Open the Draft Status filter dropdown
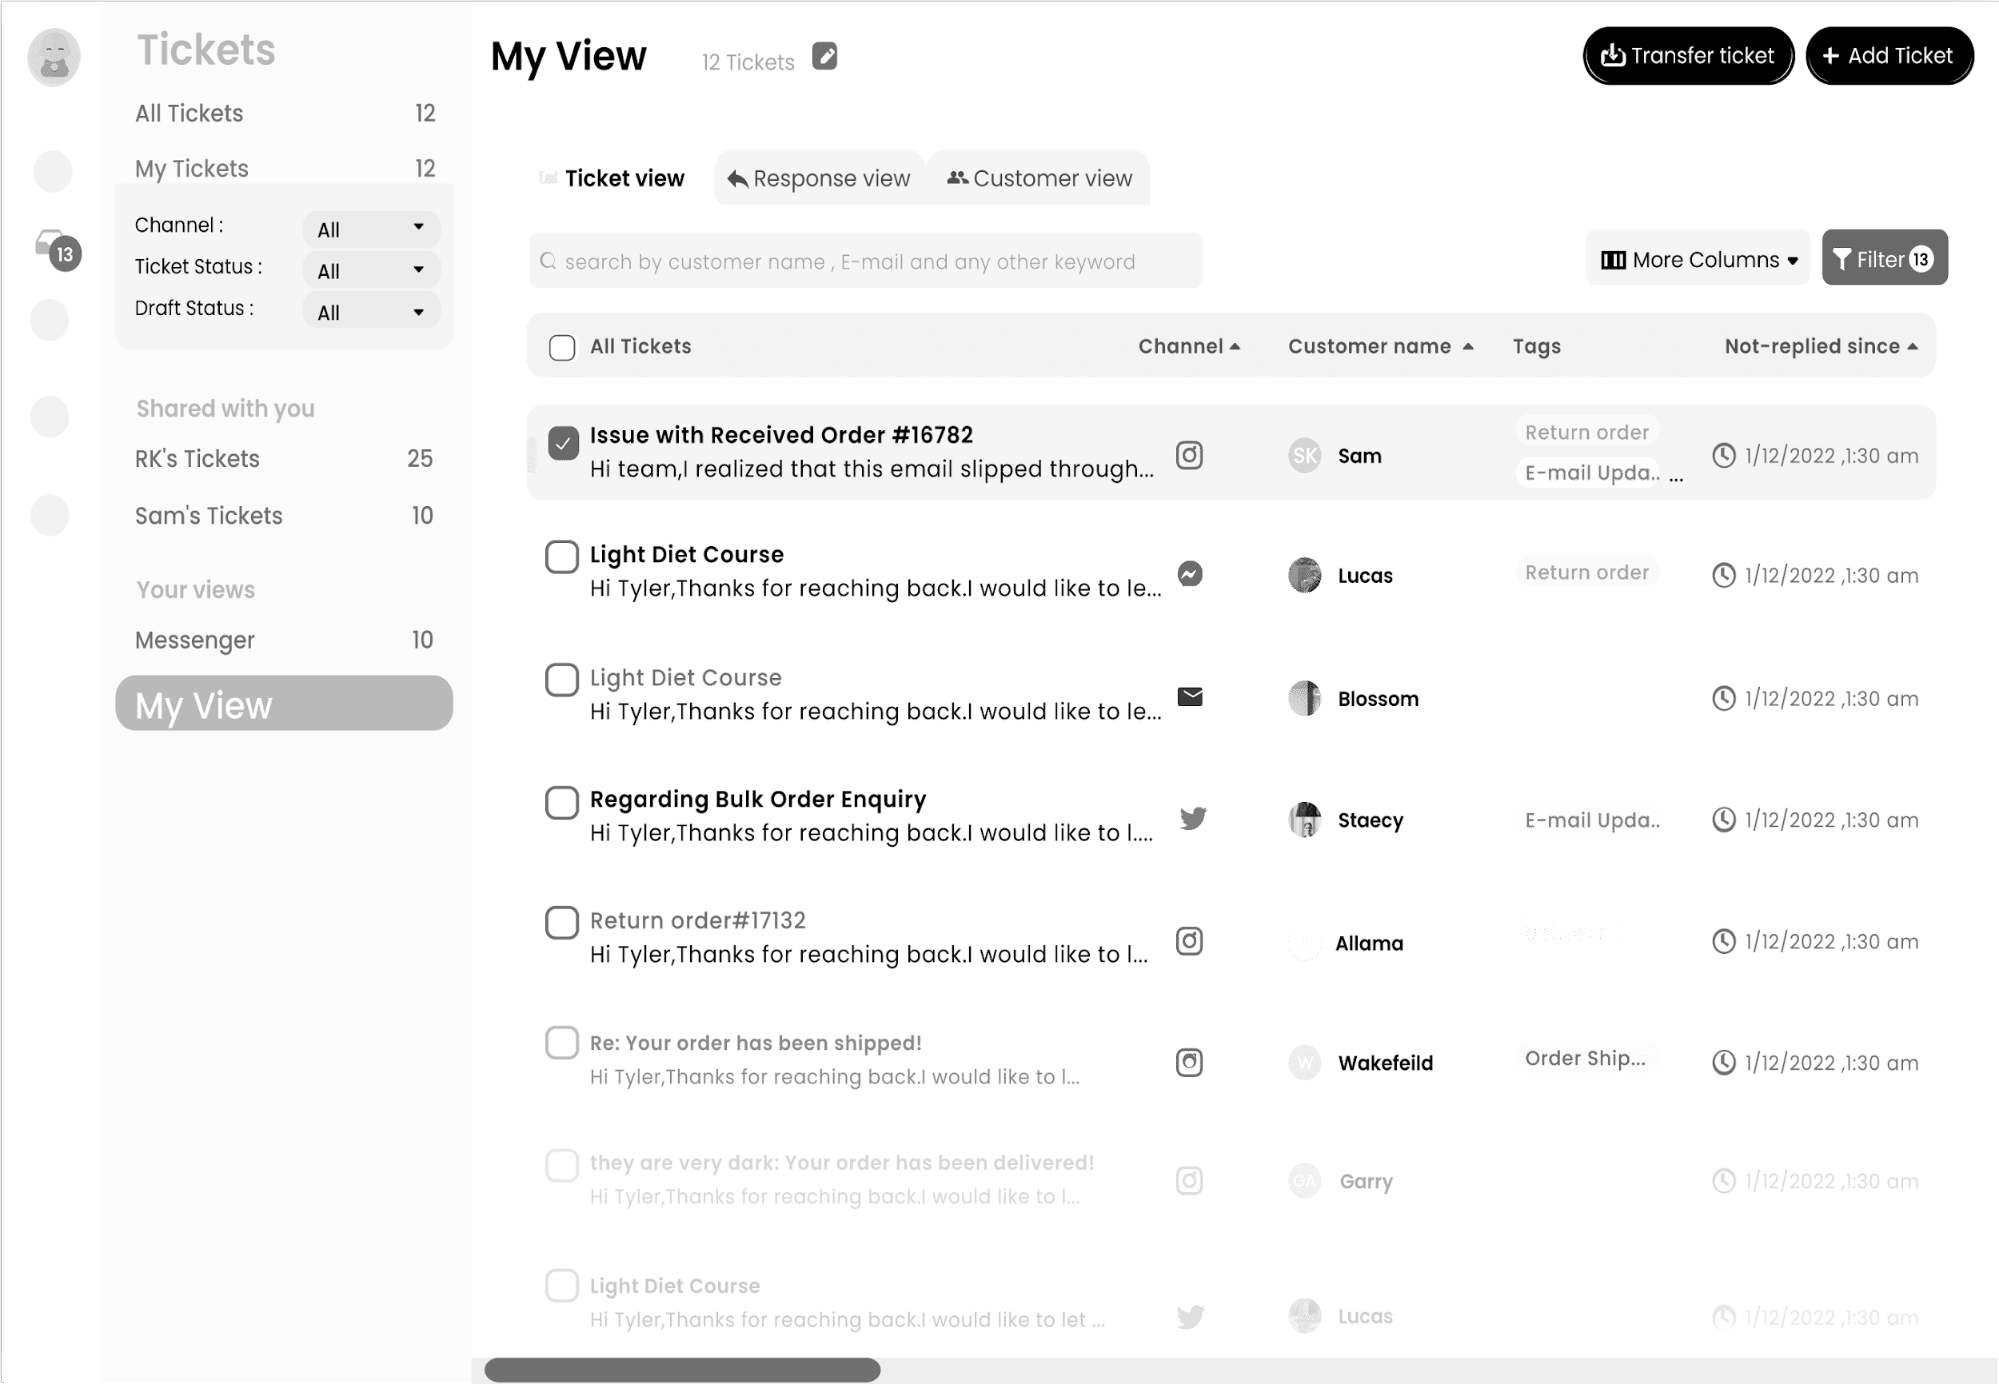Screen dimensions: 1999x1385 (371, 312)
